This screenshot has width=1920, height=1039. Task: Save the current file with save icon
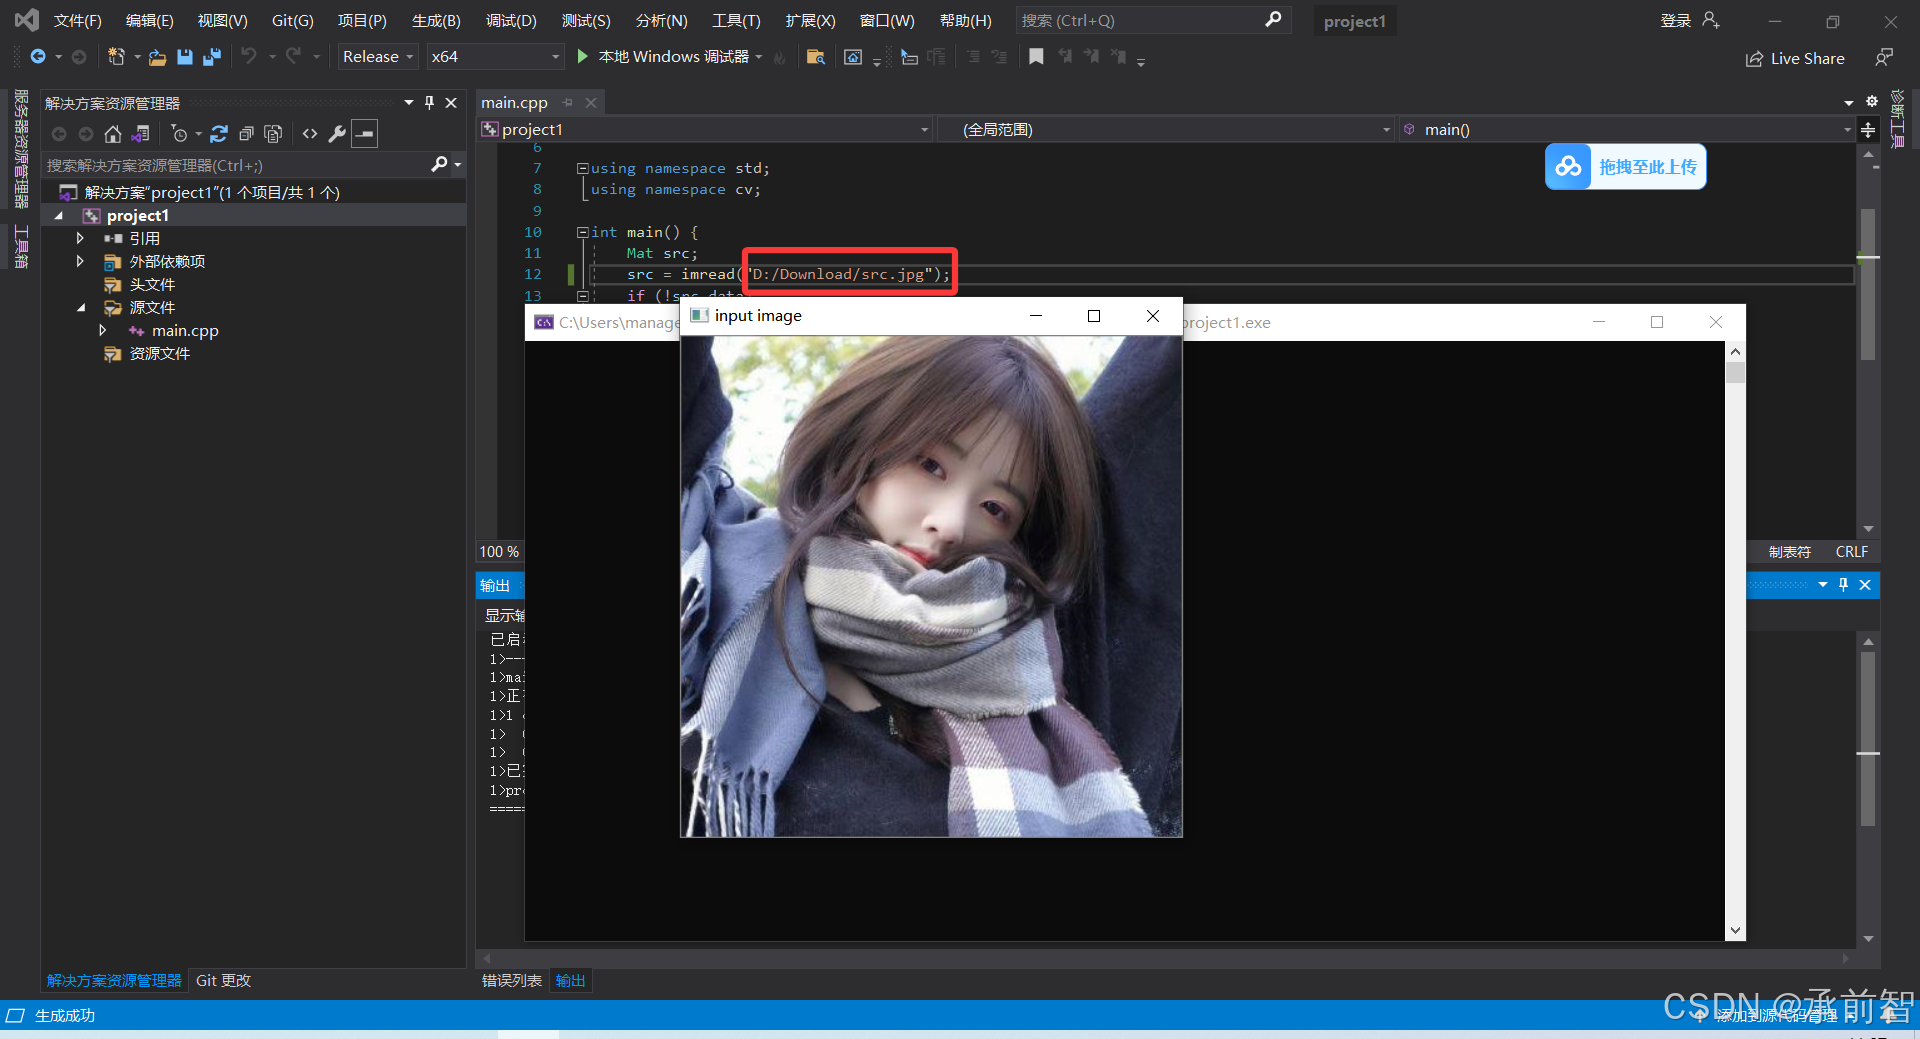tap(184, 57)
